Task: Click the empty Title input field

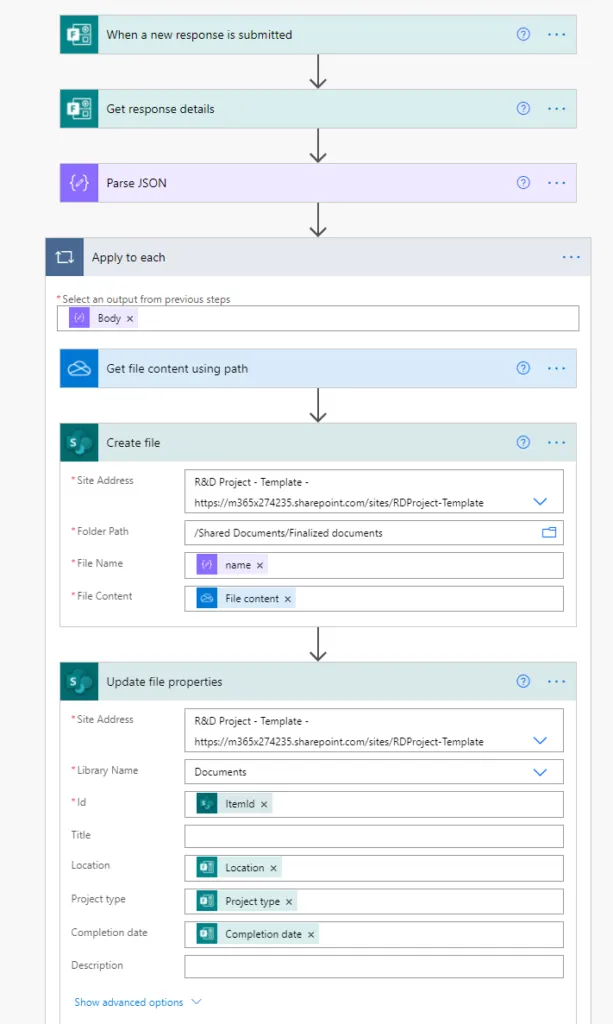Action: click(373, 836)
